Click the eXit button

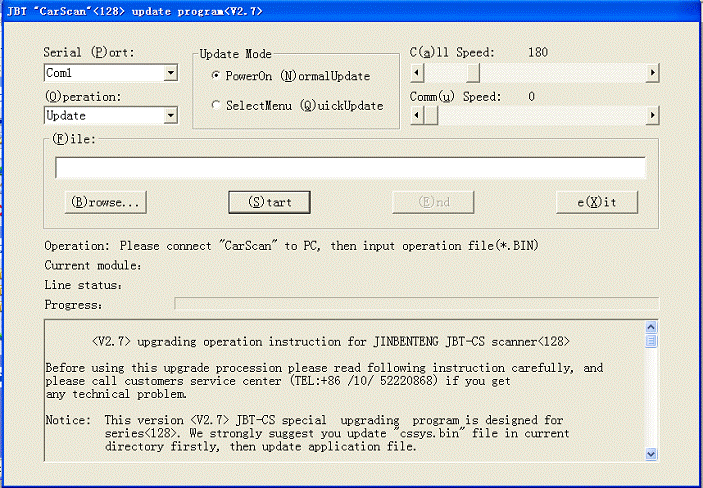coord(596,202)
